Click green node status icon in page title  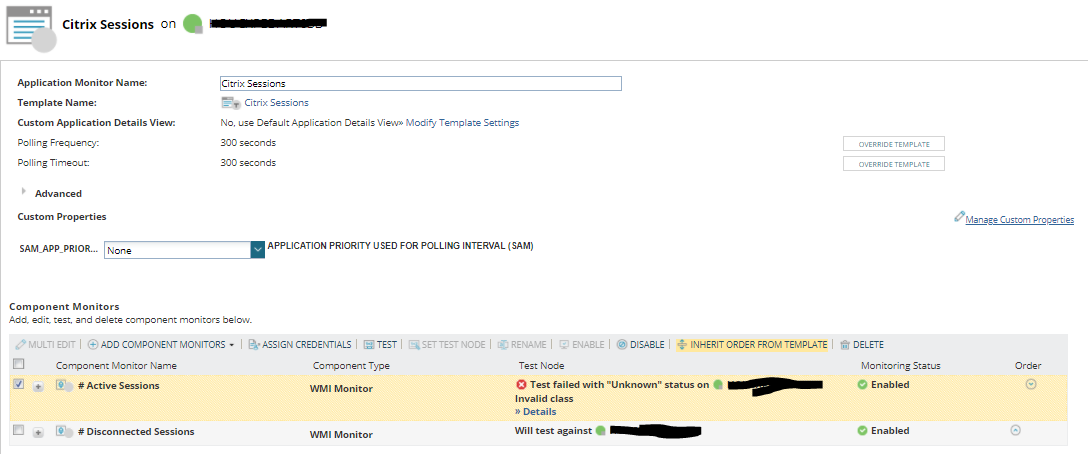click(x=192, y=24)
